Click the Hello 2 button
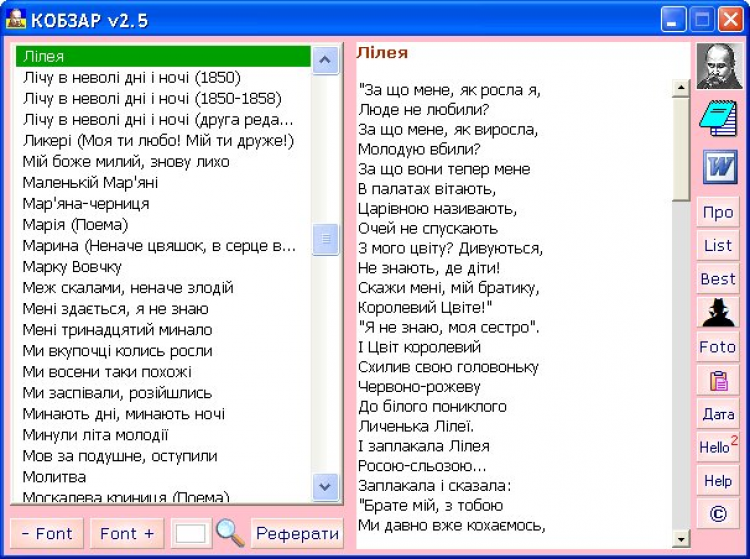 718,447
